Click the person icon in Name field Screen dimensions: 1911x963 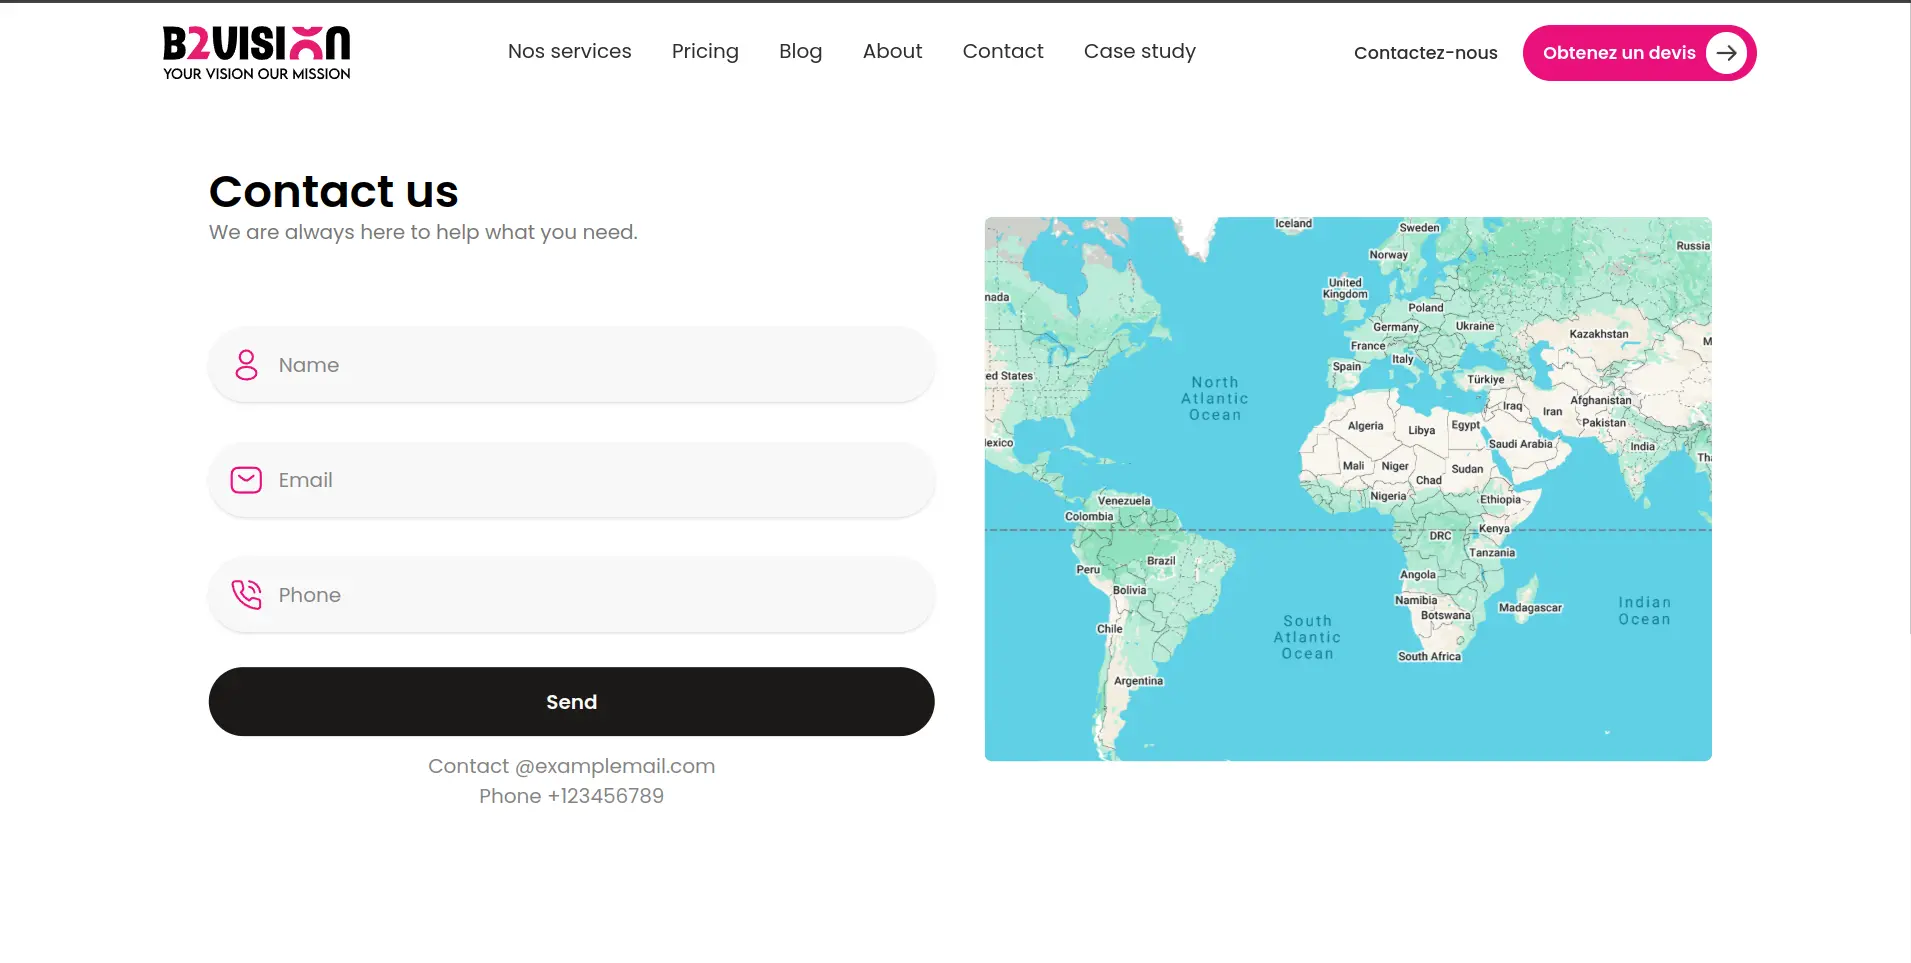tap(246, 365)
